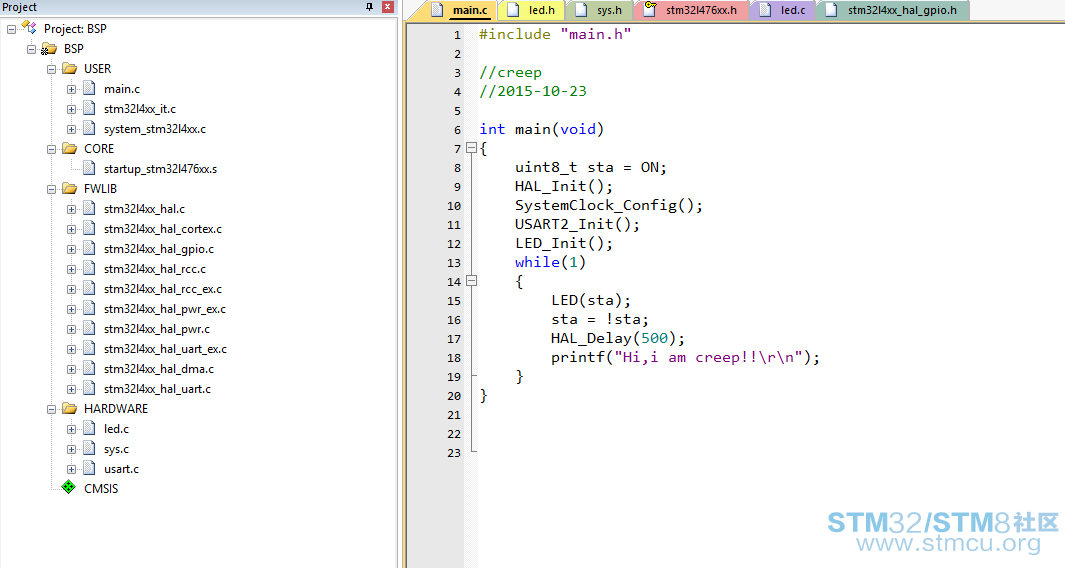Place cursor on USART2_Init(); line
This screenshot has height=568, width=1065.
coord(577,224)
